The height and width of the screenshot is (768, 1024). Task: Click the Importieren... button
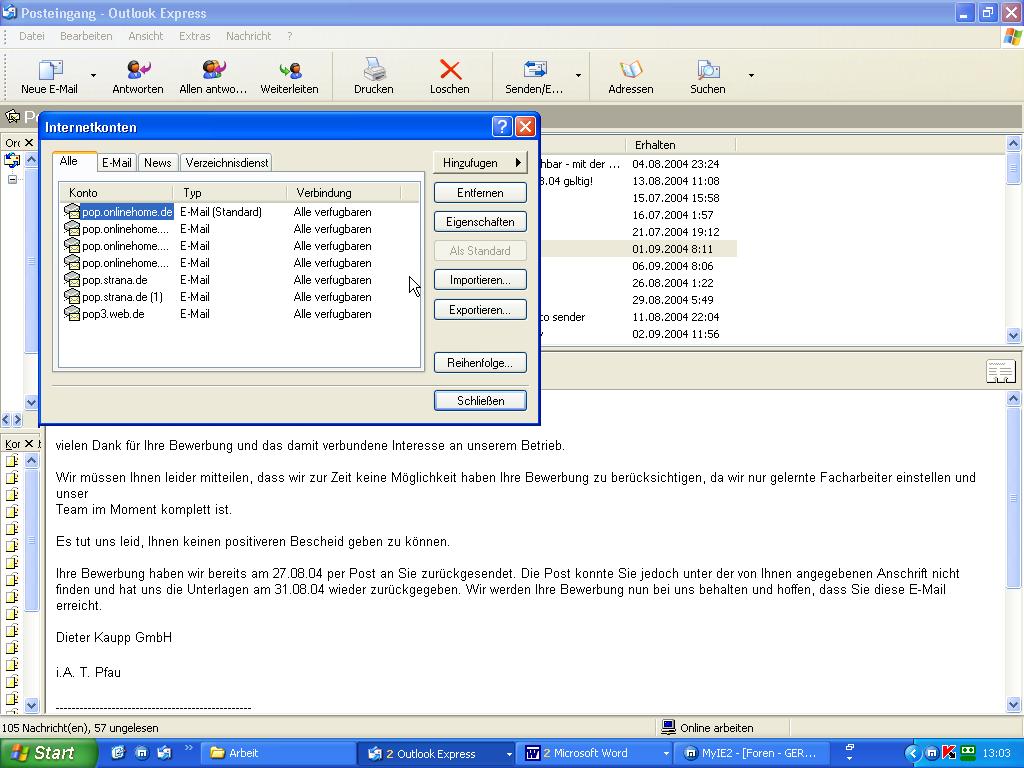pyautogui.click(x=480, y=280)
